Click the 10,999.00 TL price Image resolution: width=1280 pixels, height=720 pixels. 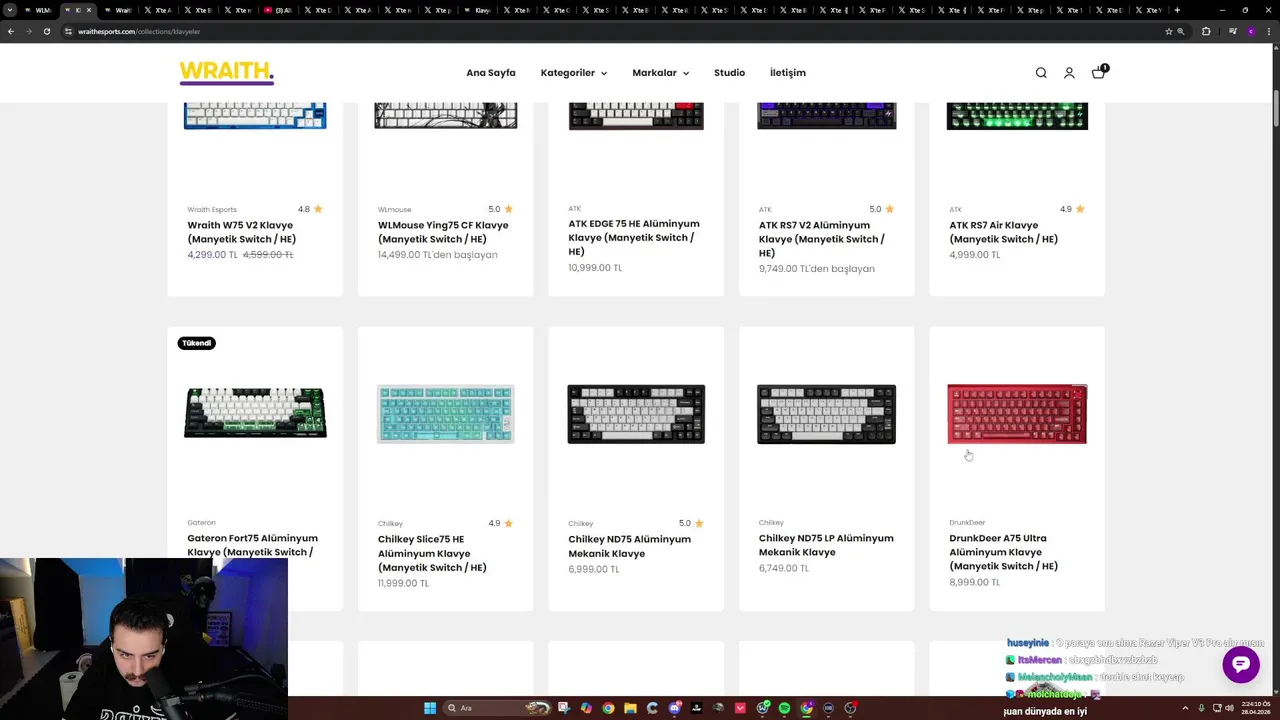[x=595, y=268]
